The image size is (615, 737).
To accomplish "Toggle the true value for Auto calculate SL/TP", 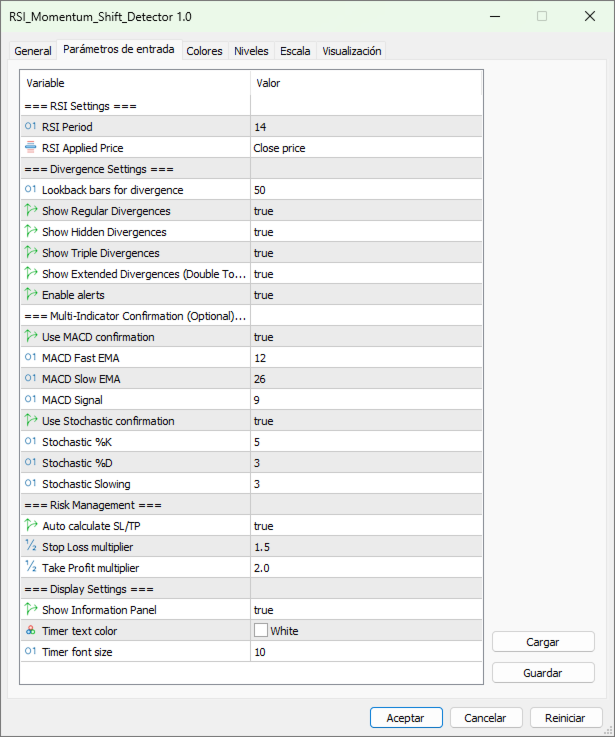I will [366, 526].
